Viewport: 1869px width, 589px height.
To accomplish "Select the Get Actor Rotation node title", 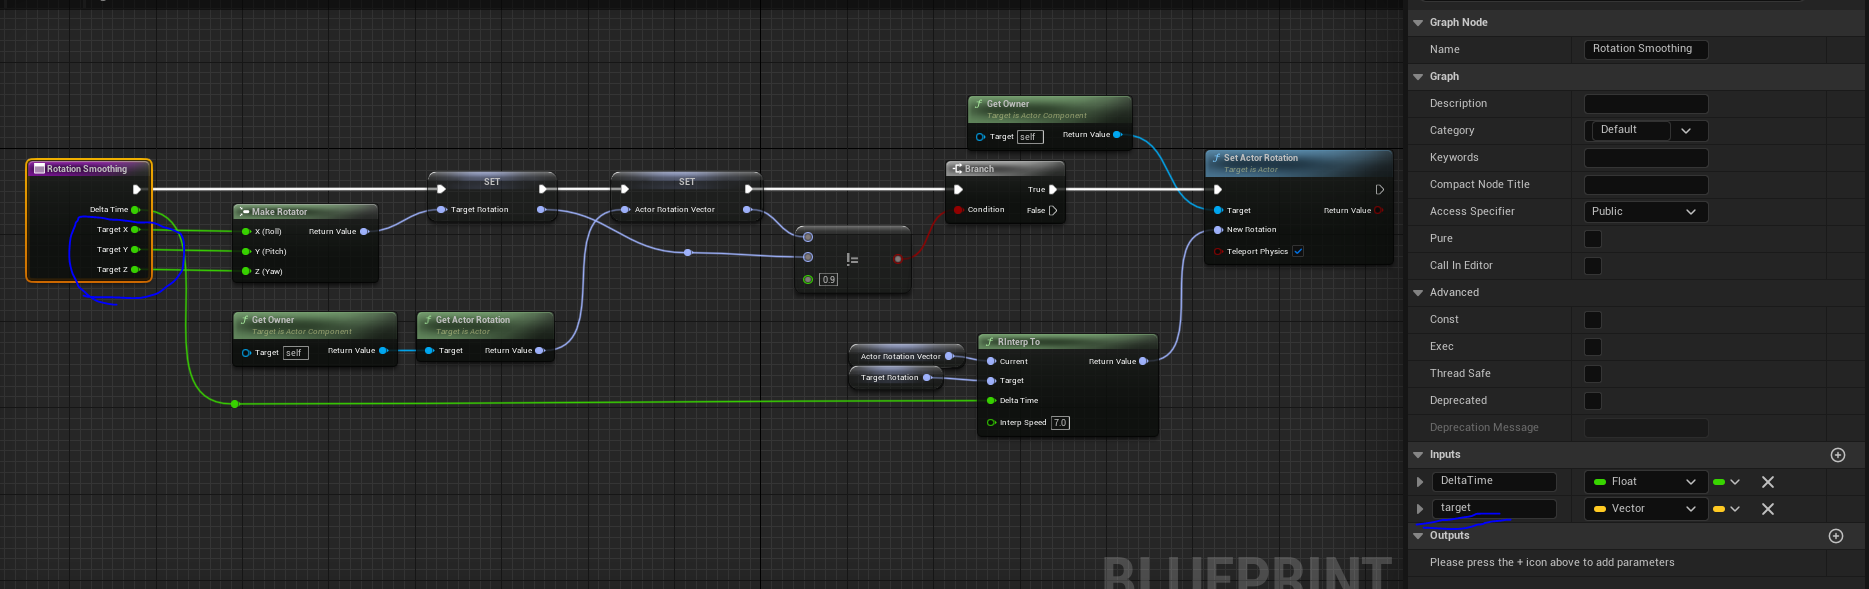I will tap(473, 320).
